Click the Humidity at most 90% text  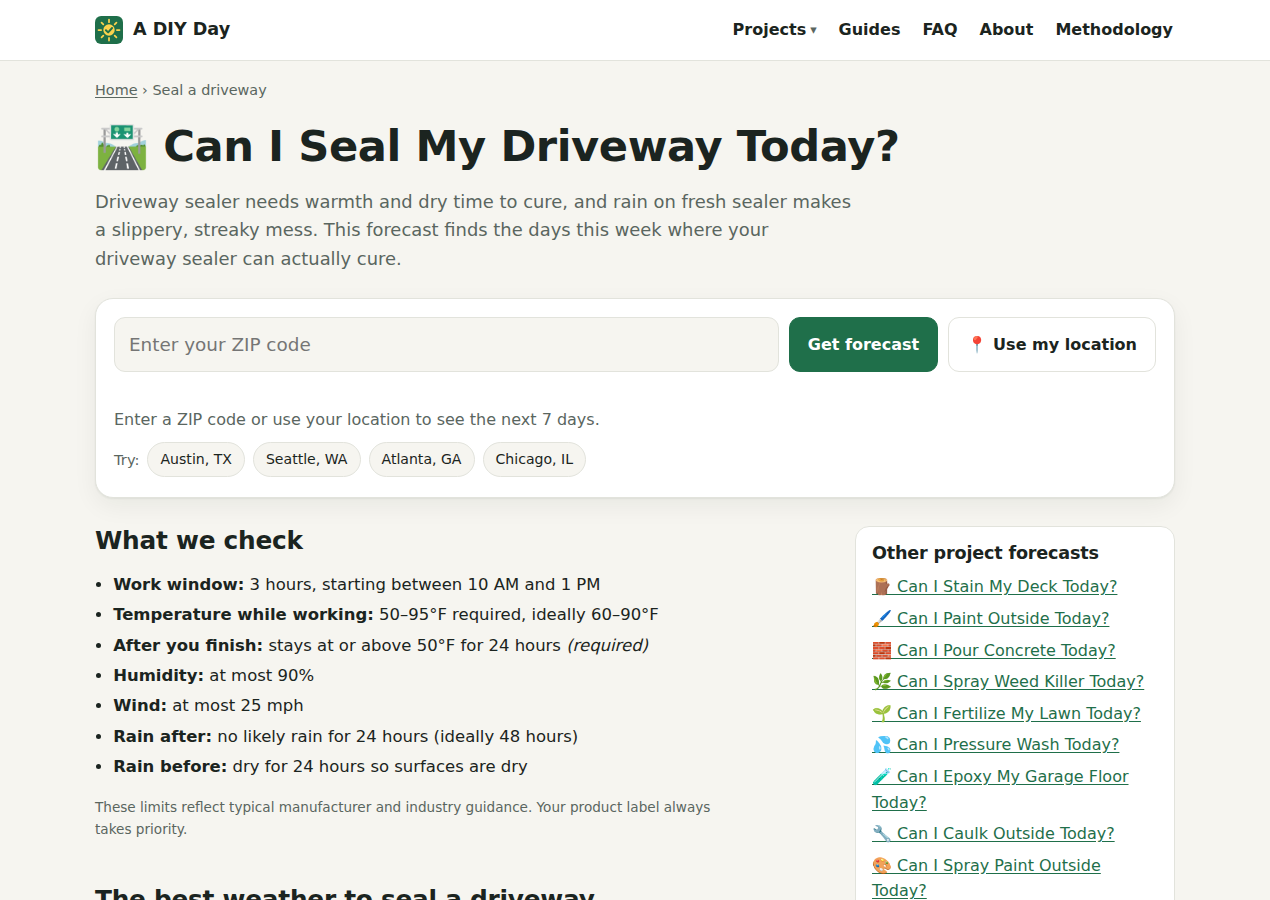214,676
